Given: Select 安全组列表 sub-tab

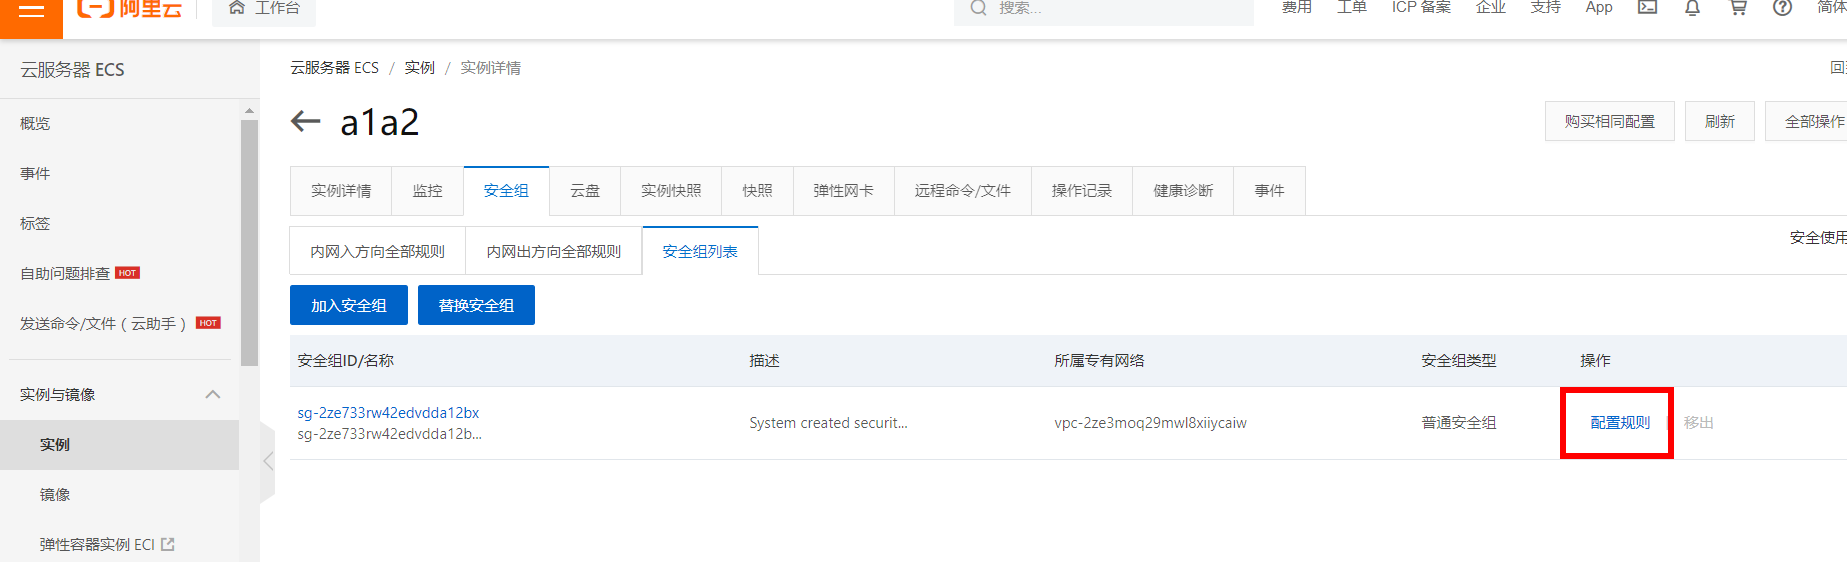Looking at the screenshot, I should click(700, 251).
